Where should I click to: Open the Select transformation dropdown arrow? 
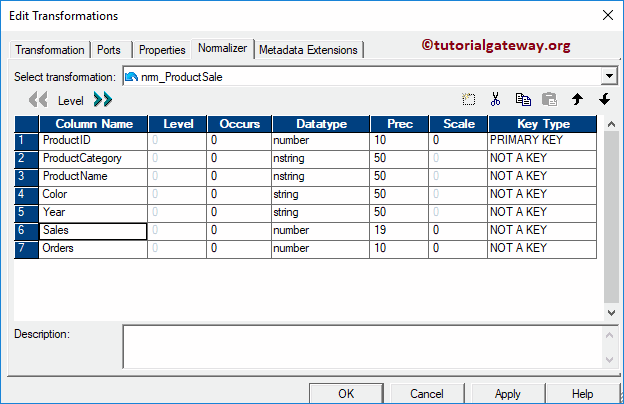(x=609, y=76)
